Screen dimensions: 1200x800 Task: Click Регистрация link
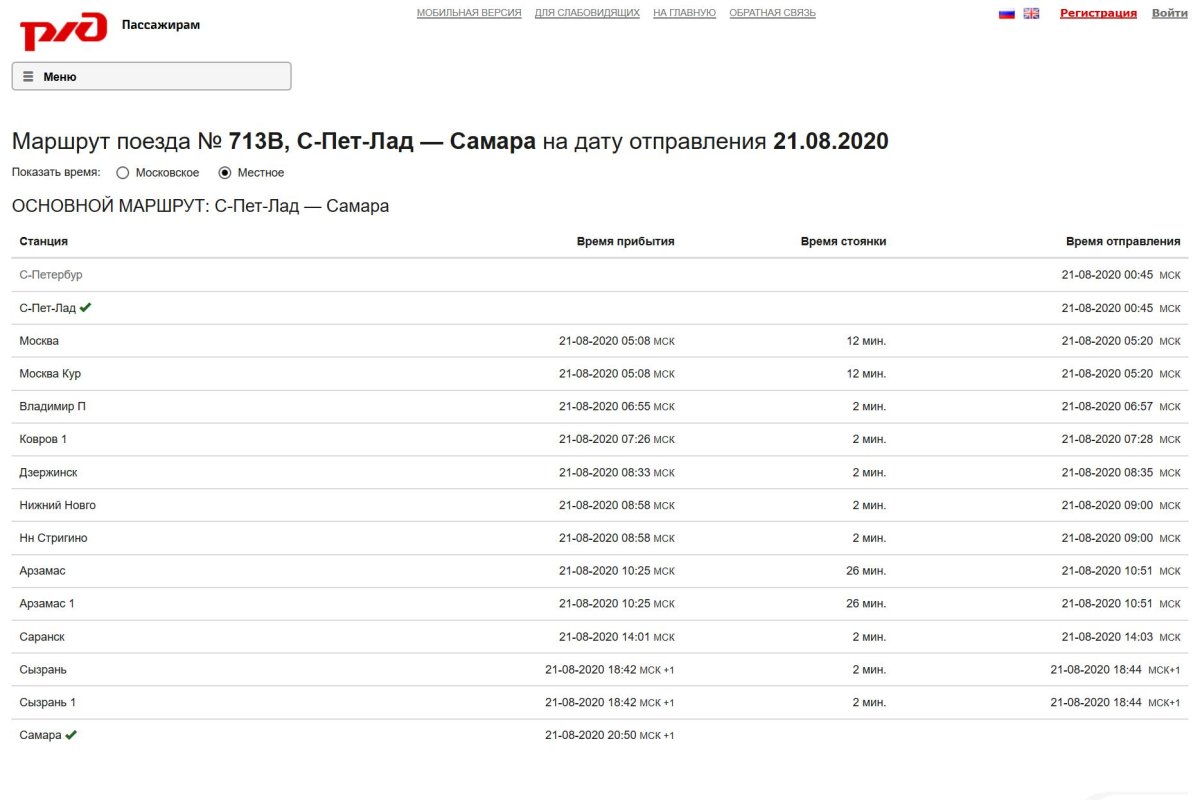1098,13
